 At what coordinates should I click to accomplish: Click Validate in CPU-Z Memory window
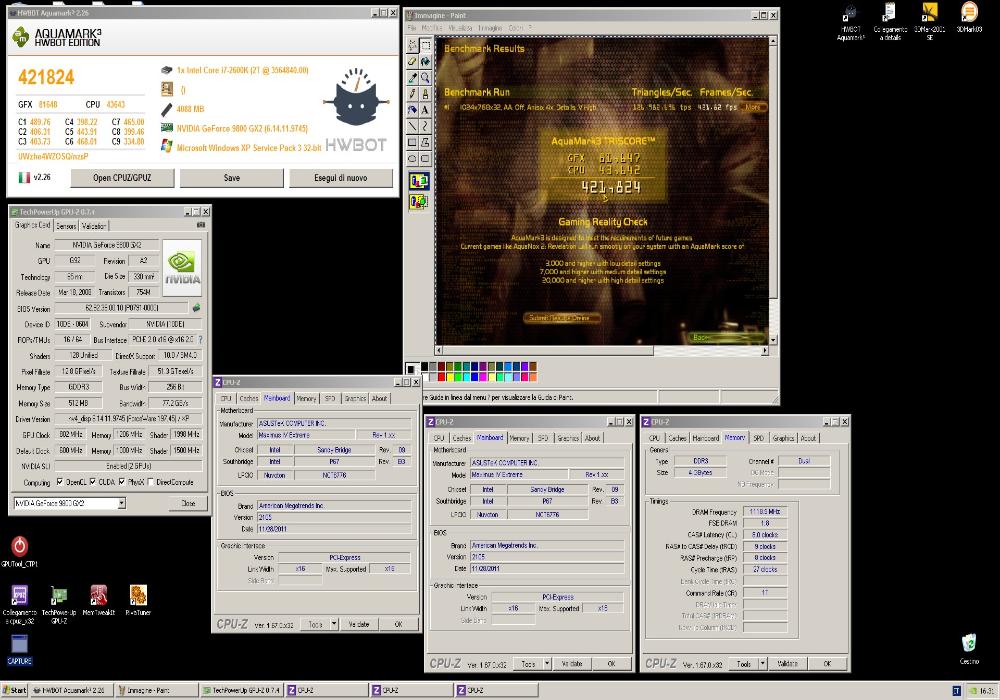click(x=788, y=664)
